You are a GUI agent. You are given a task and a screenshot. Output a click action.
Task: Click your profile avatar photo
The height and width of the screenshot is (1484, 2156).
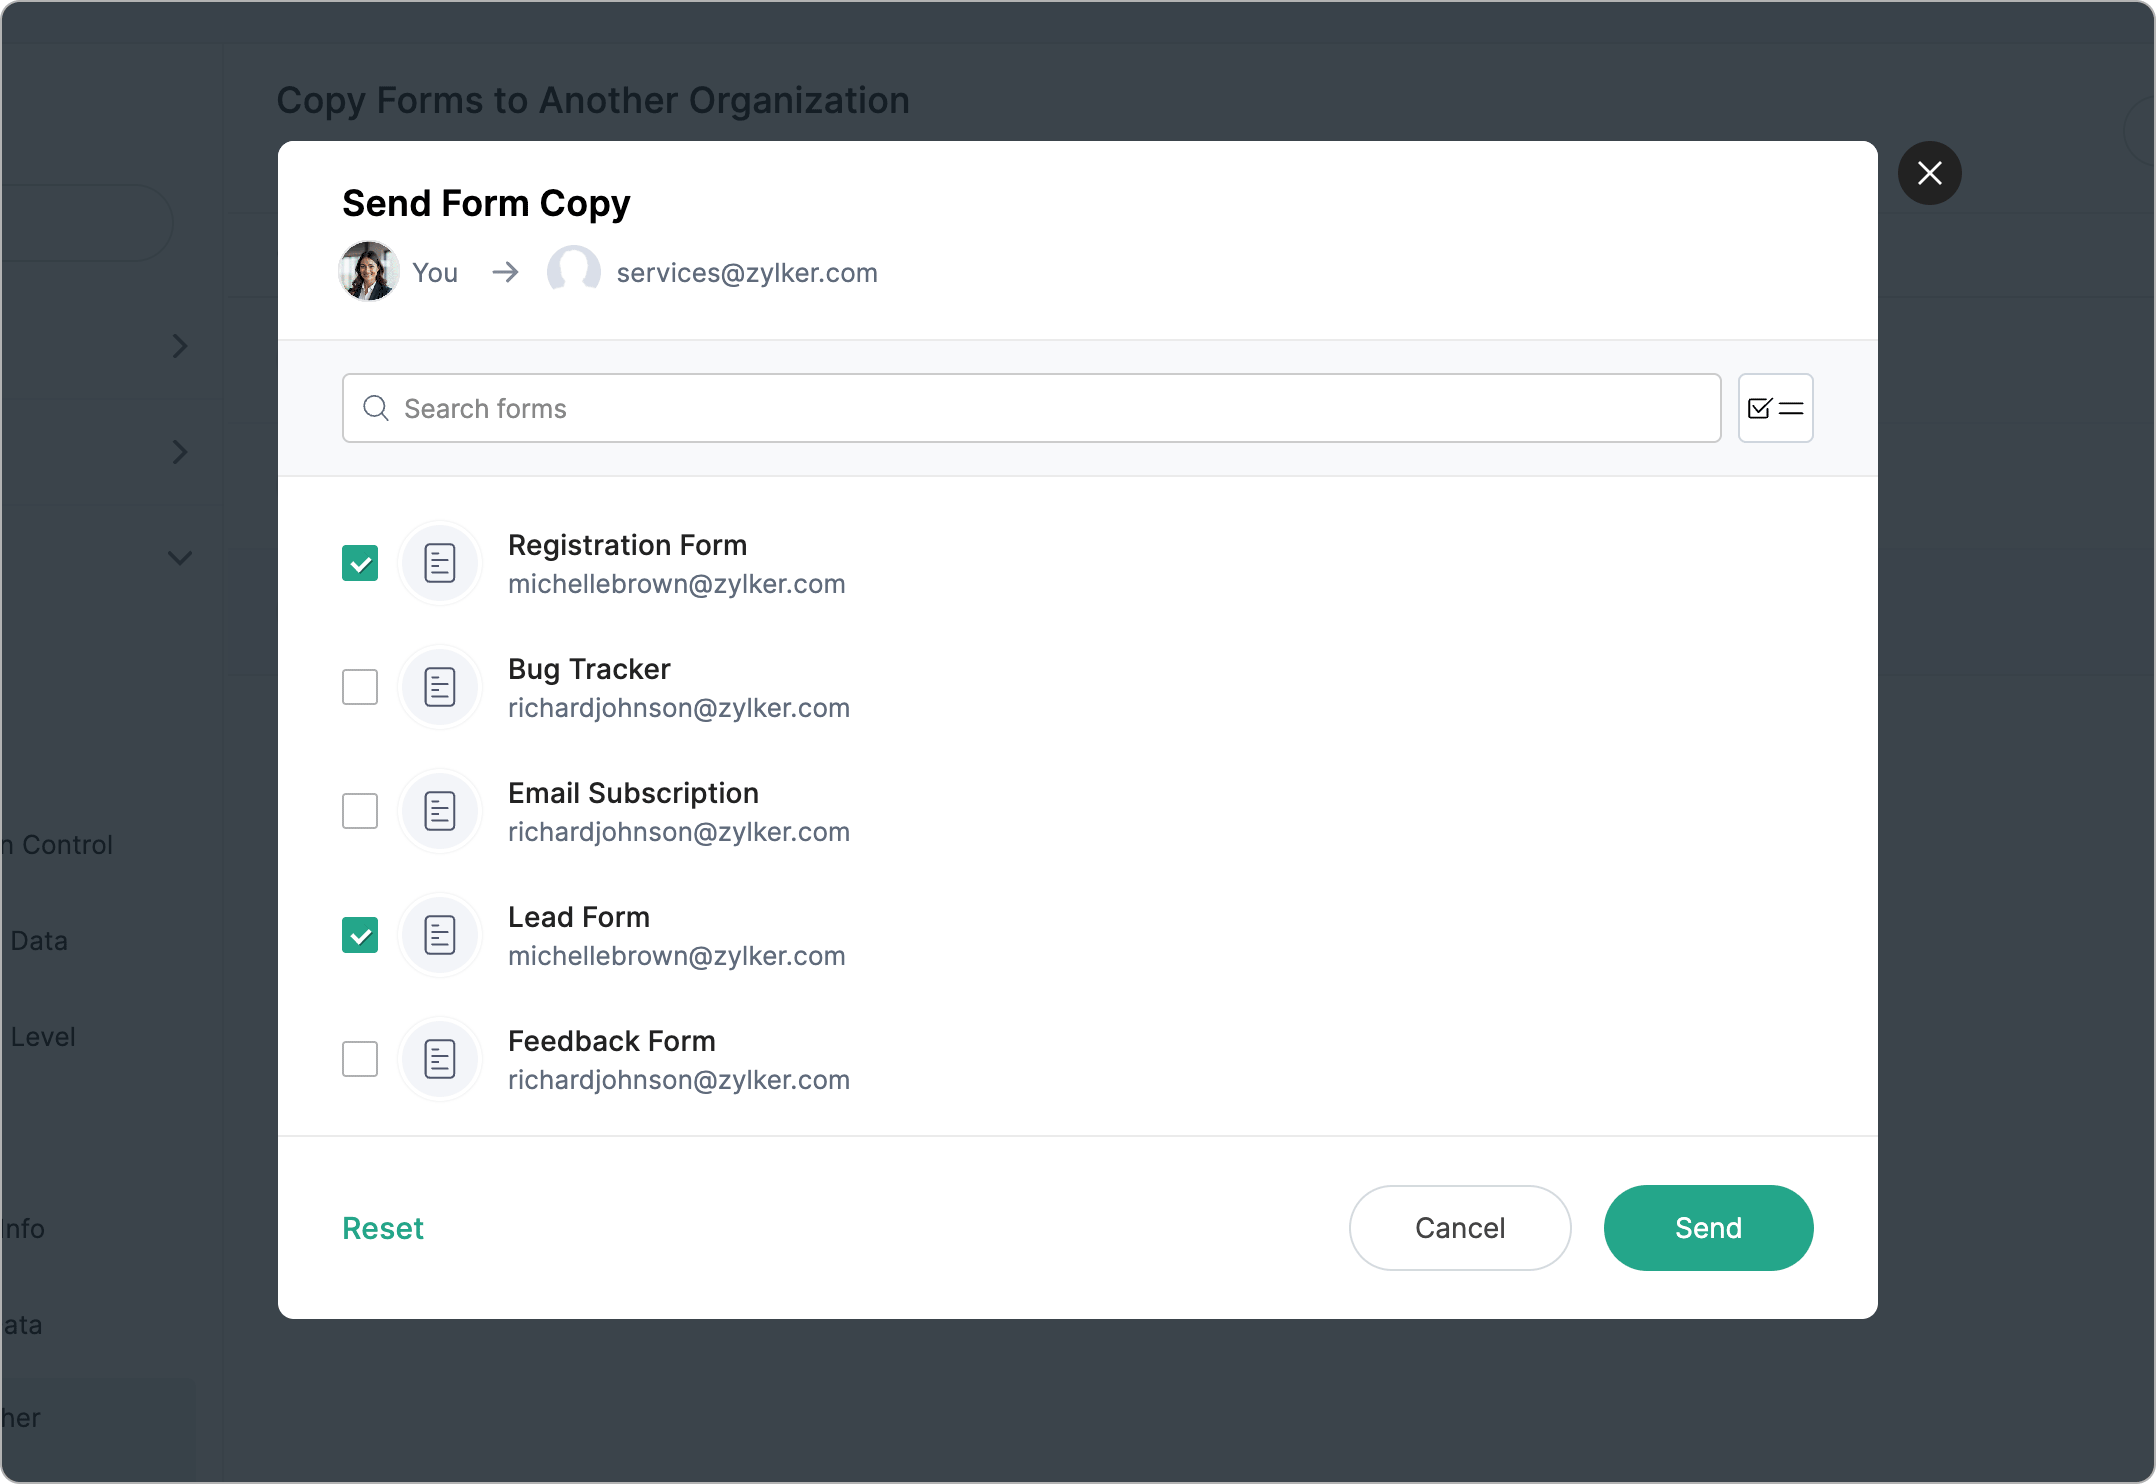point(369,272)
